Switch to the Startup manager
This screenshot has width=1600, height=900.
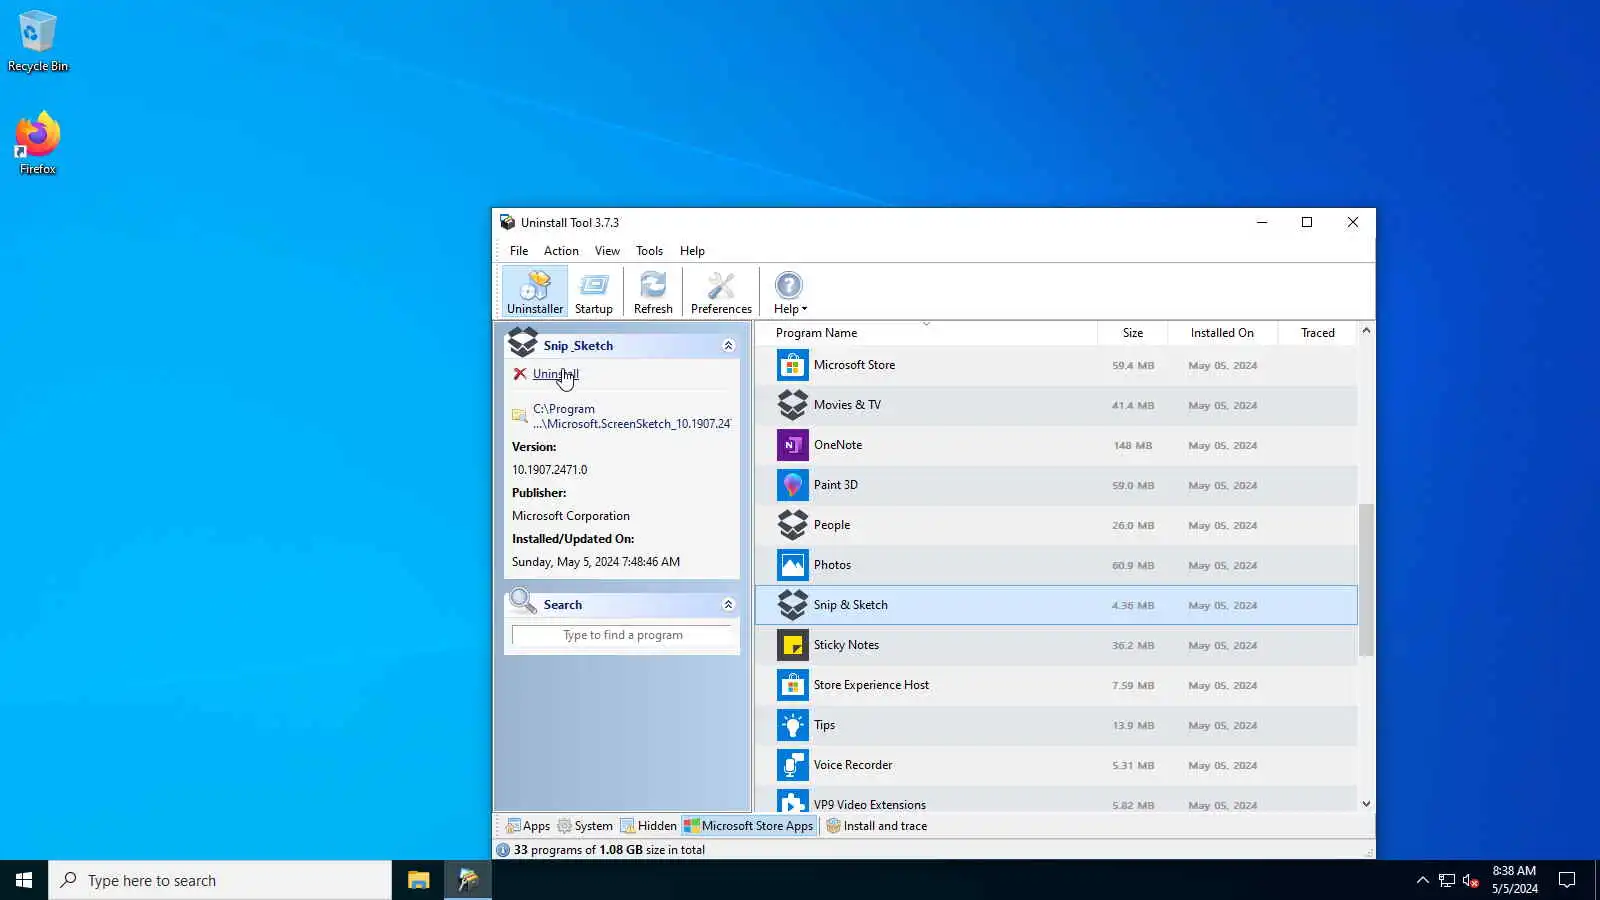594,292
